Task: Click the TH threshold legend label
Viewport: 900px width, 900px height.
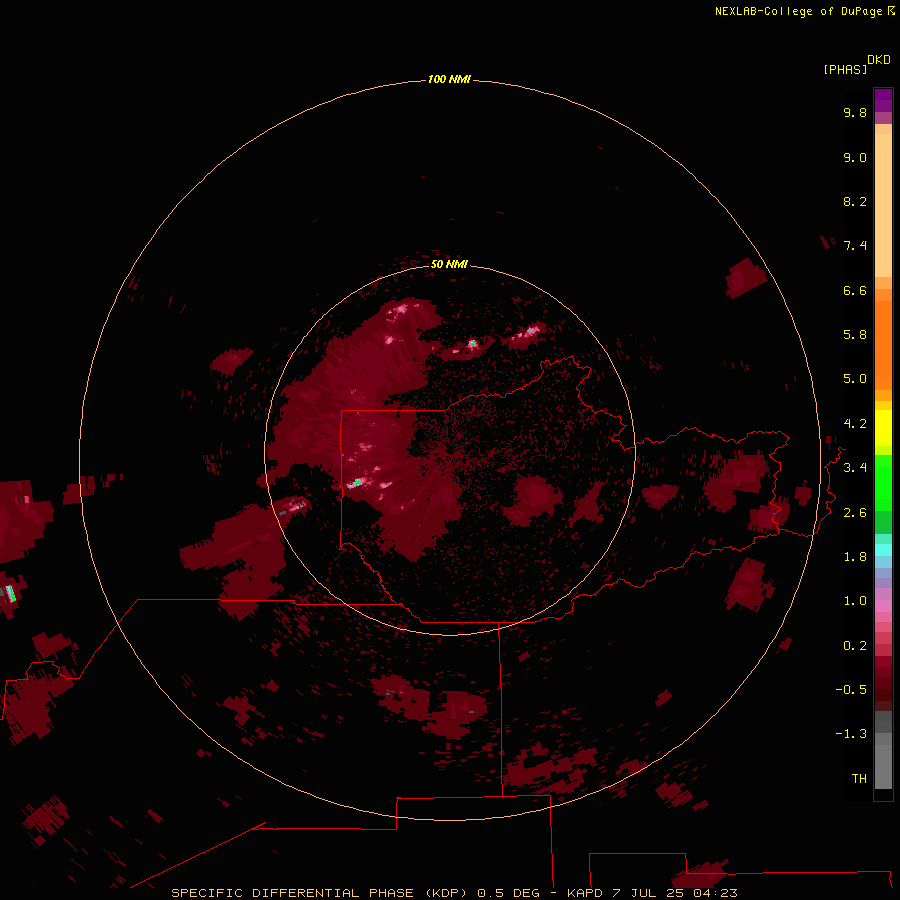Action: (859, 779)
